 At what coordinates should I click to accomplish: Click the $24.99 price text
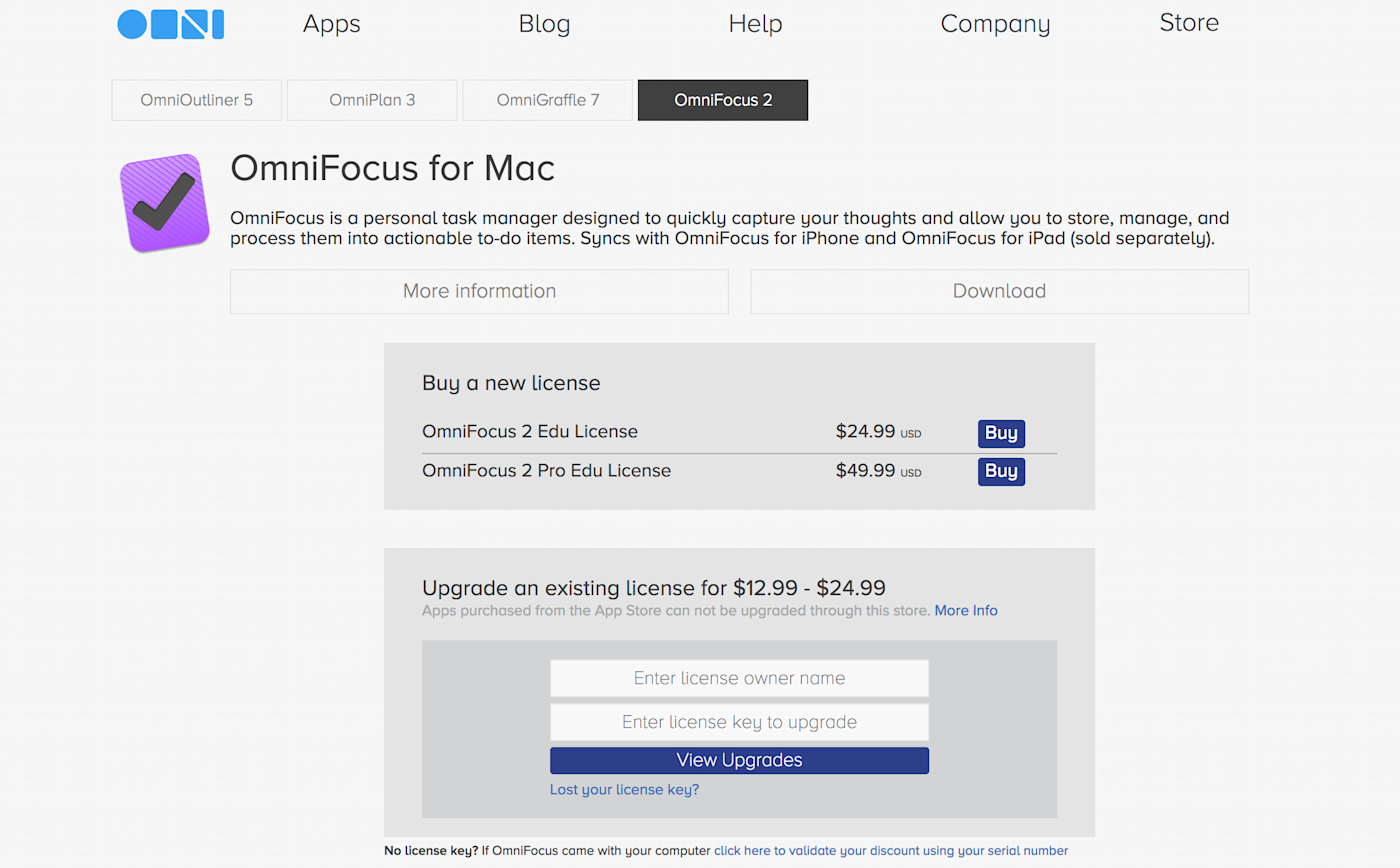click(865, 432)
